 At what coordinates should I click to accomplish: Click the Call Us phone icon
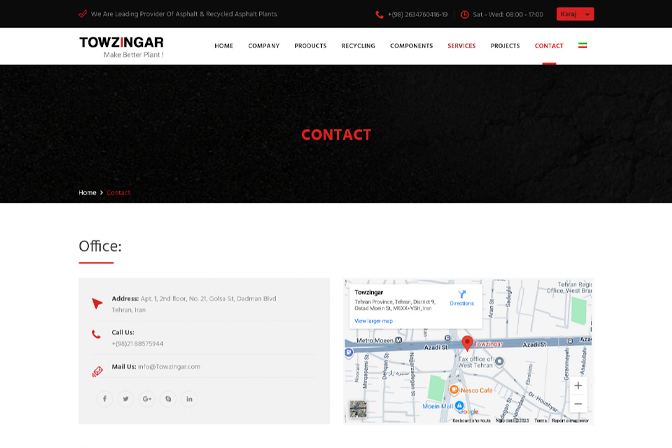pos(96,334)
